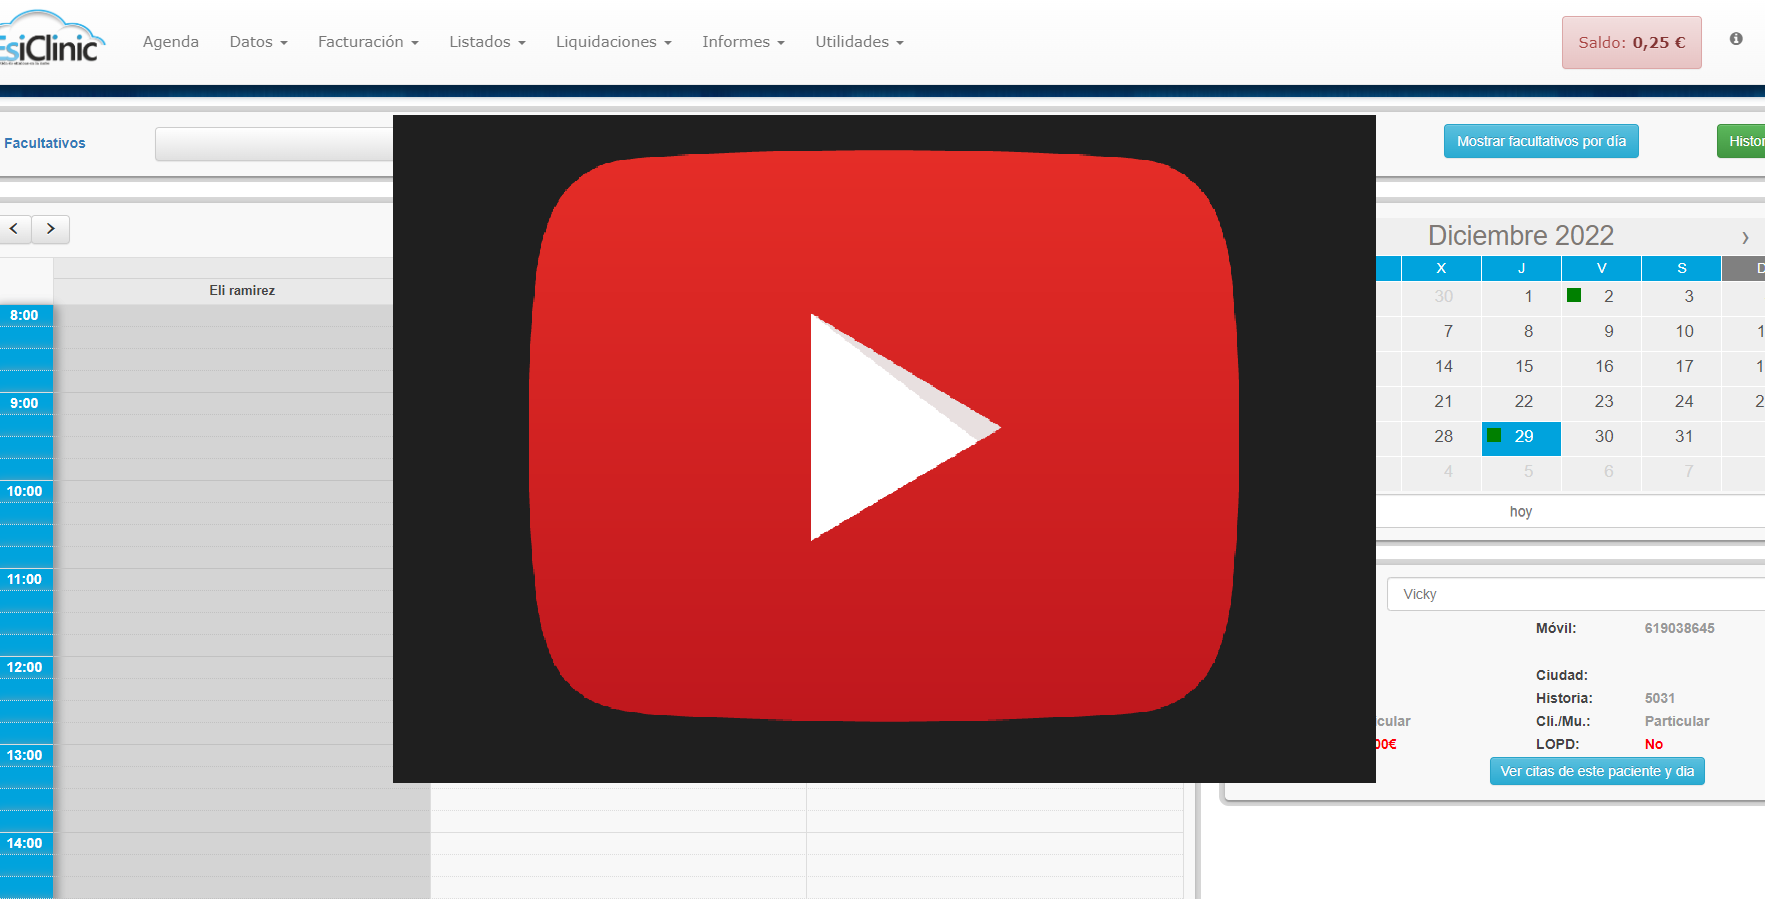Click the 11:00 time slot label
Screen dimensions: 1765x899
pos(25,579)
